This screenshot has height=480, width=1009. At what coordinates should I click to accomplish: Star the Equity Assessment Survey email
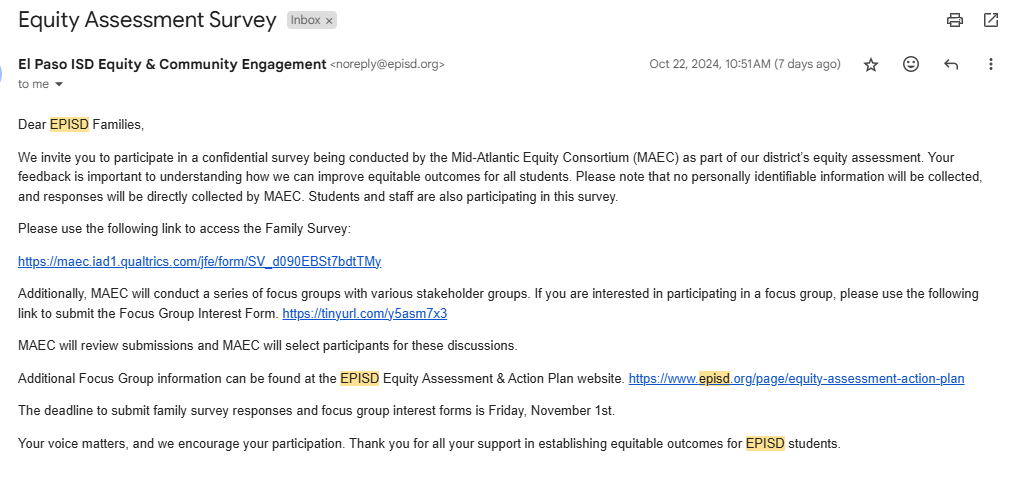[x=871, y=64]
